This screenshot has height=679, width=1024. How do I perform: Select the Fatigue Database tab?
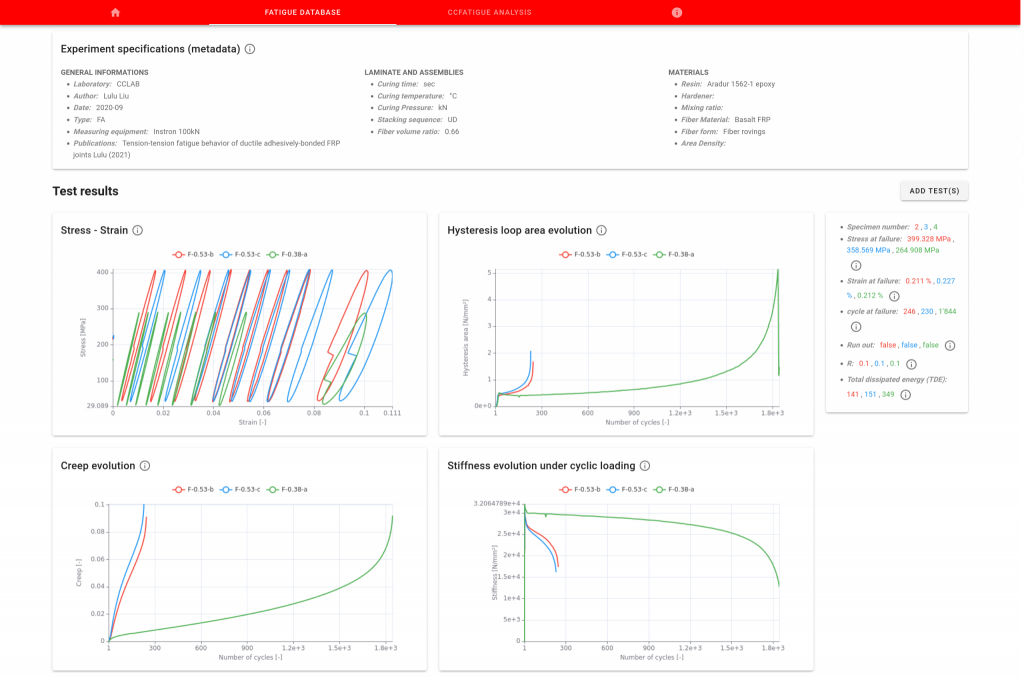coord(302,12)
